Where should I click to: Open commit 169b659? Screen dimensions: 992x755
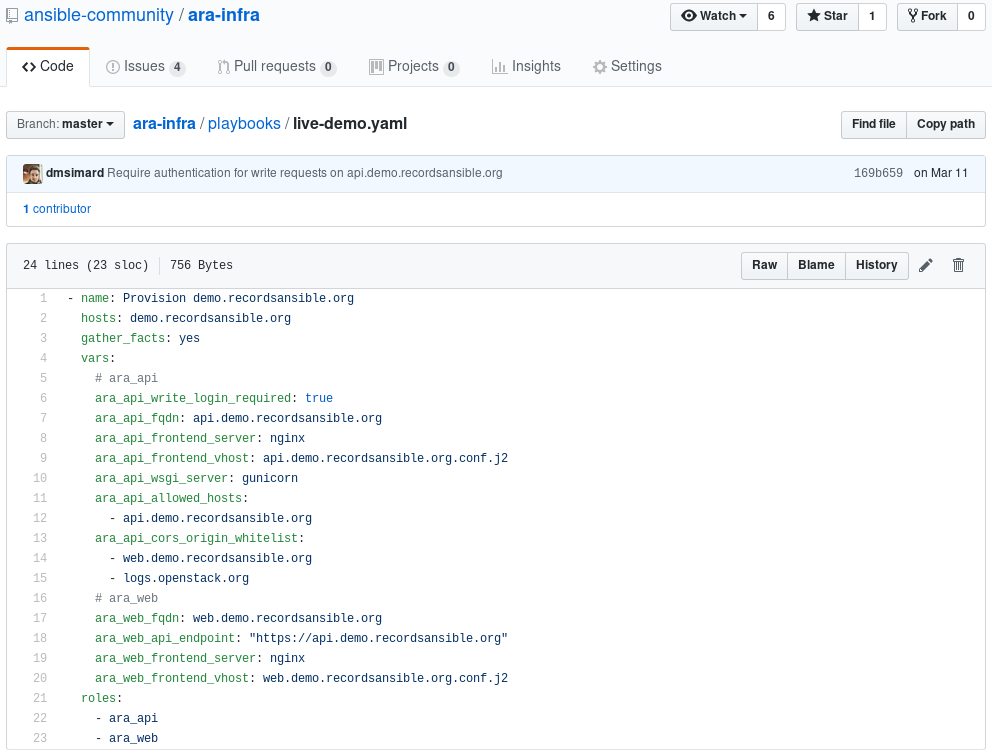878,173
